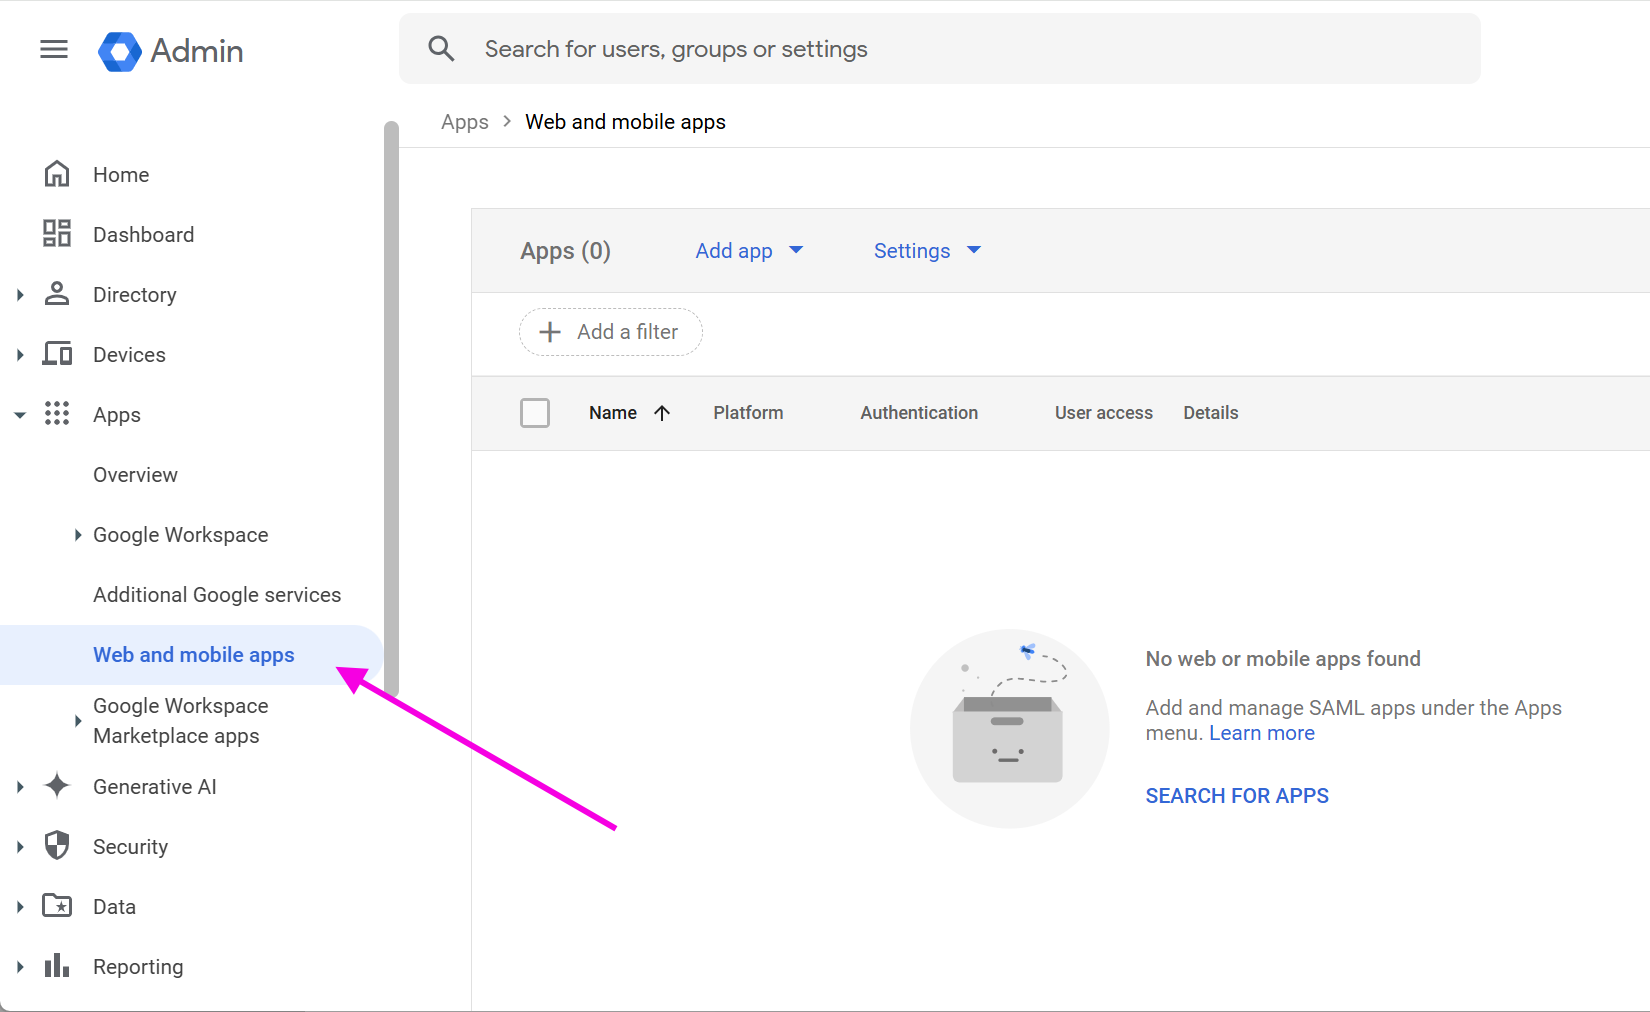1650x1012 pixels.
Task: Click the Add a filter button
Action: click(x=611, y=332)
